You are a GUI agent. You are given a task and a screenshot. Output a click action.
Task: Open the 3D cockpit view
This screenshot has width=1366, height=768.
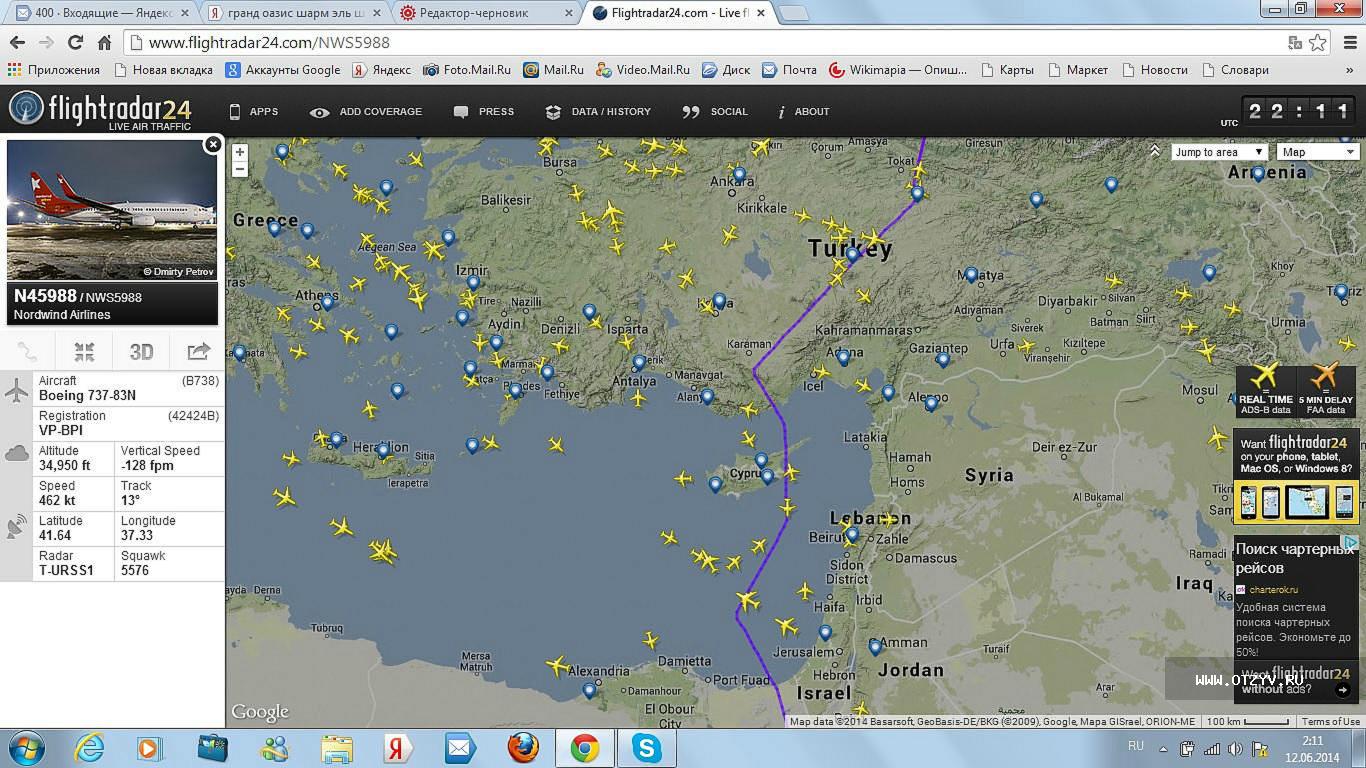pyautogui.click(x=141, y=351)
